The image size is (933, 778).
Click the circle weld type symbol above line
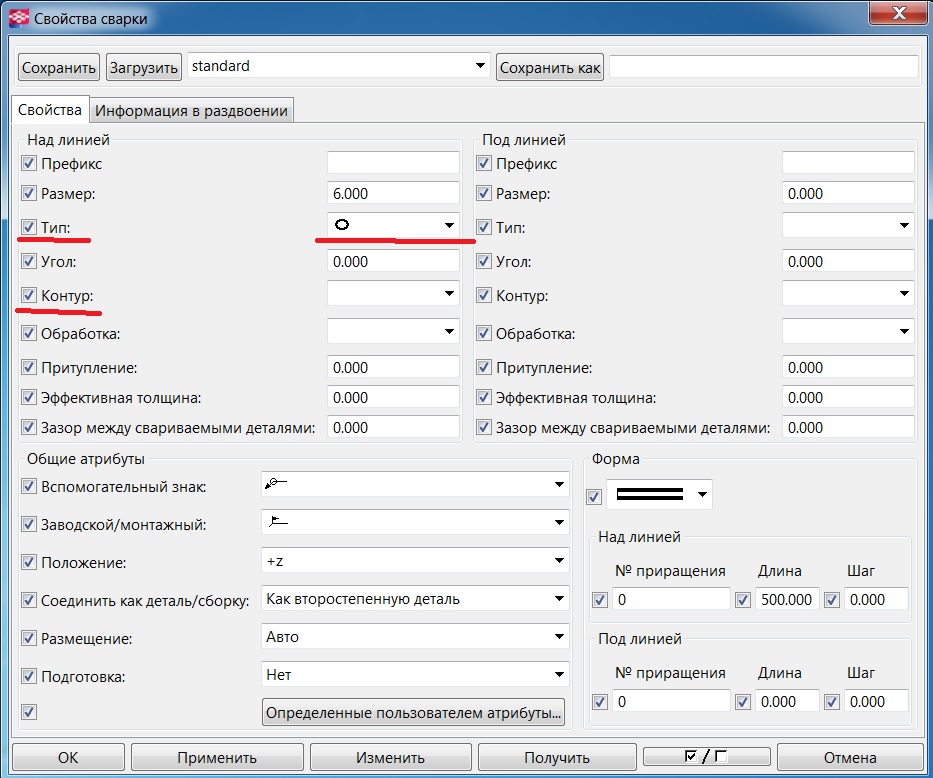tap(342, 226)
